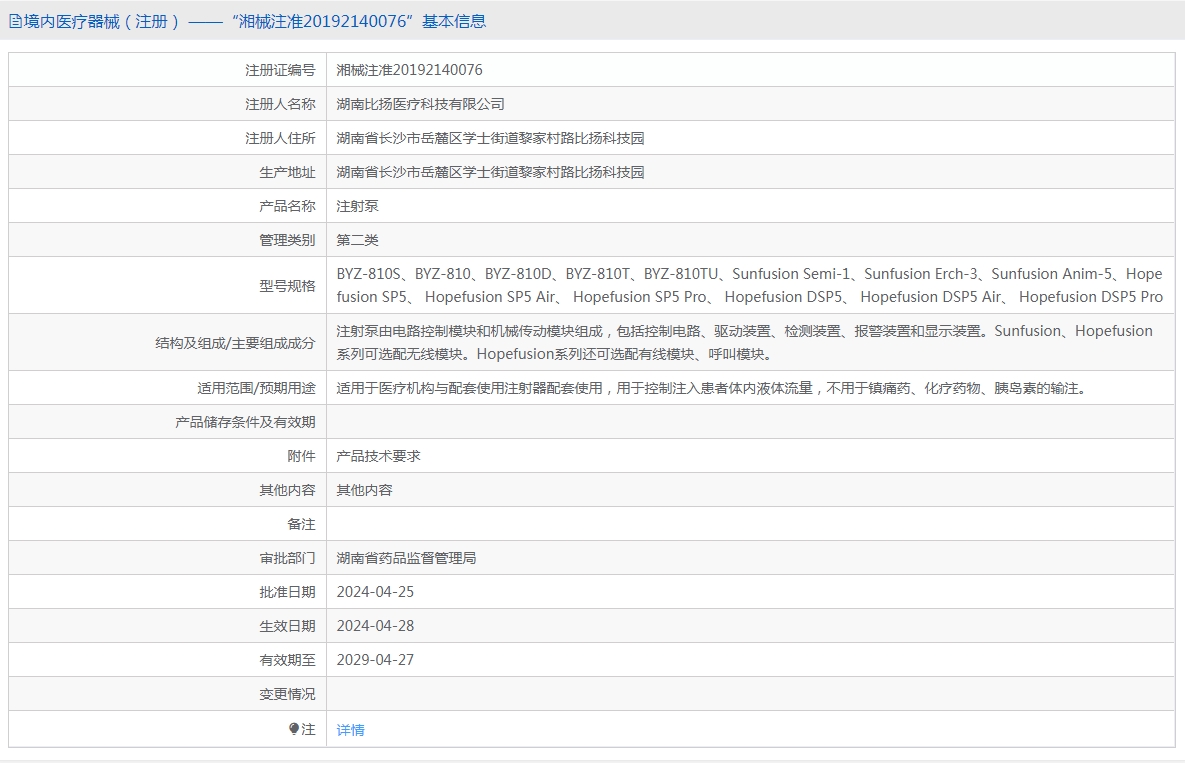Image resolution: width=1185 pixels, height=763 pixels.
Task: Click 其他内容 value text
Action: tap(364, 490)
